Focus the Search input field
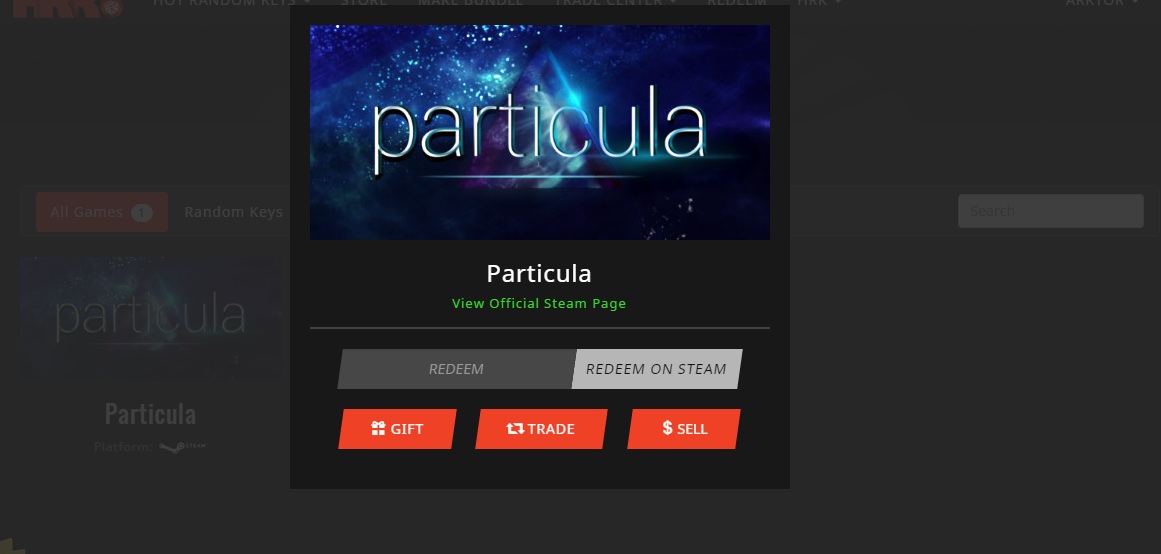Viewport: 1161px width, 554px height. point(1051,211)
